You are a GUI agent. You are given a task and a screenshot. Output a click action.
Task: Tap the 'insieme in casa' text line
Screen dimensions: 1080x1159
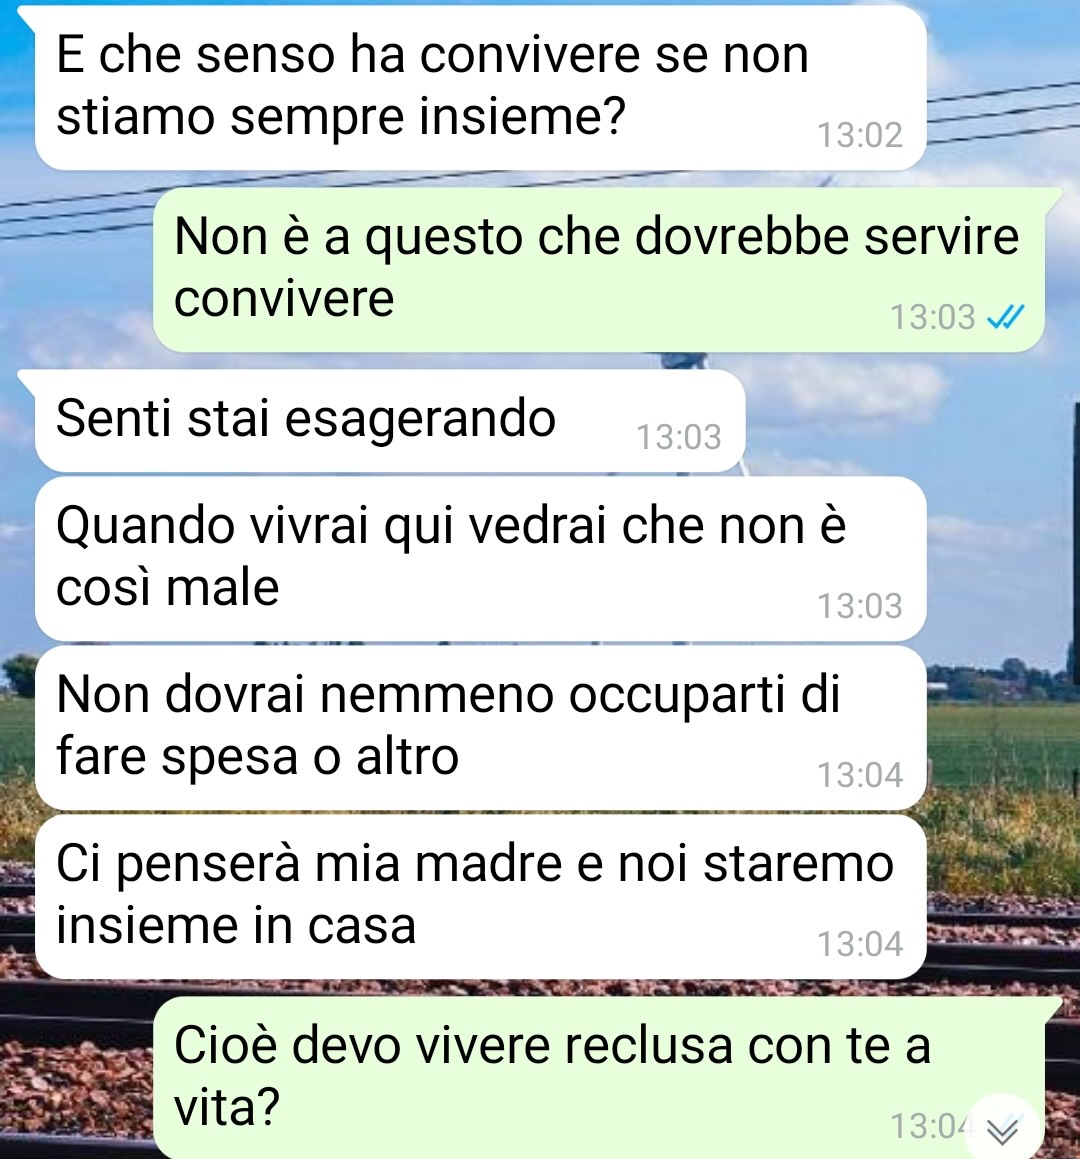(236, 925)
